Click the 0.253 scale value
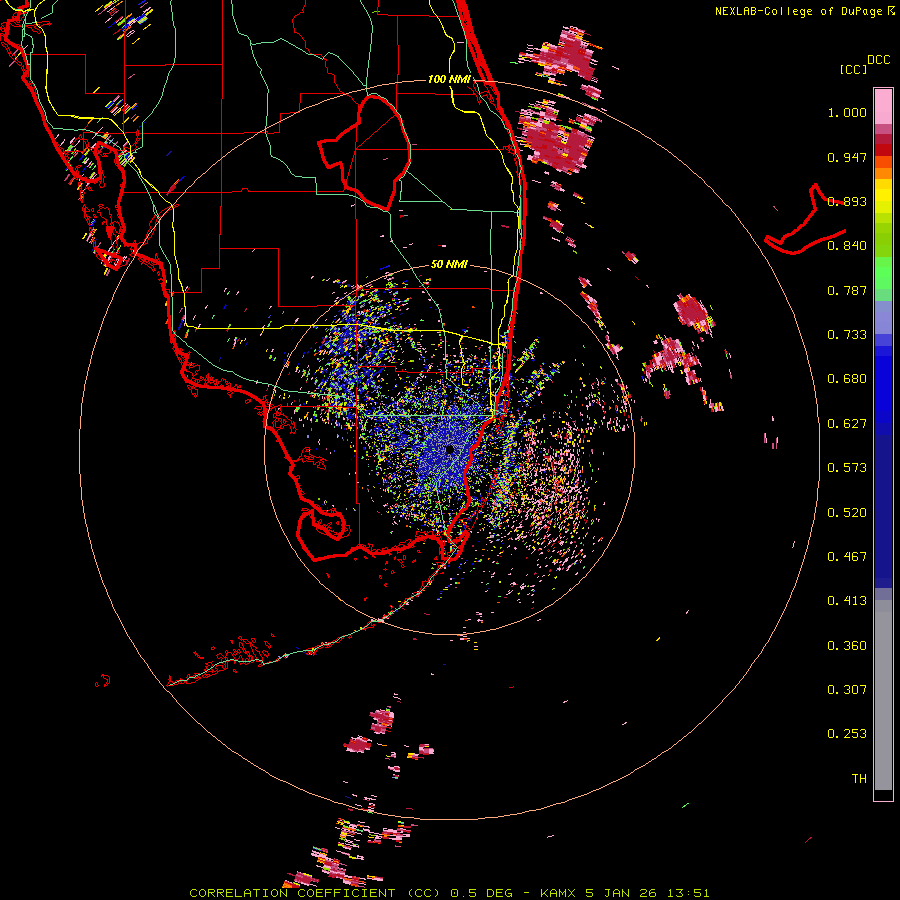 (x=847, y=734)
